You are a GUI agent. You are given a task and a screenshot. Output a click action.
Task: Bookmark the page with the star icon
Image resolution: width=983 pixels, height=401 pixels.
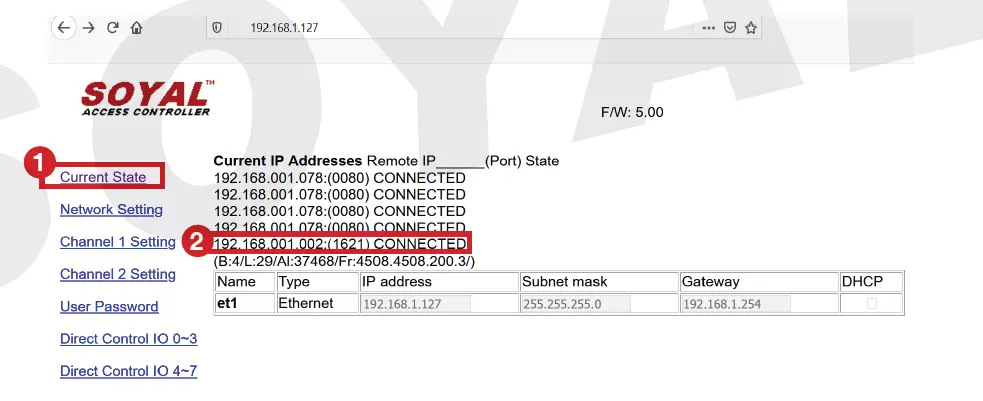(751, 28)
